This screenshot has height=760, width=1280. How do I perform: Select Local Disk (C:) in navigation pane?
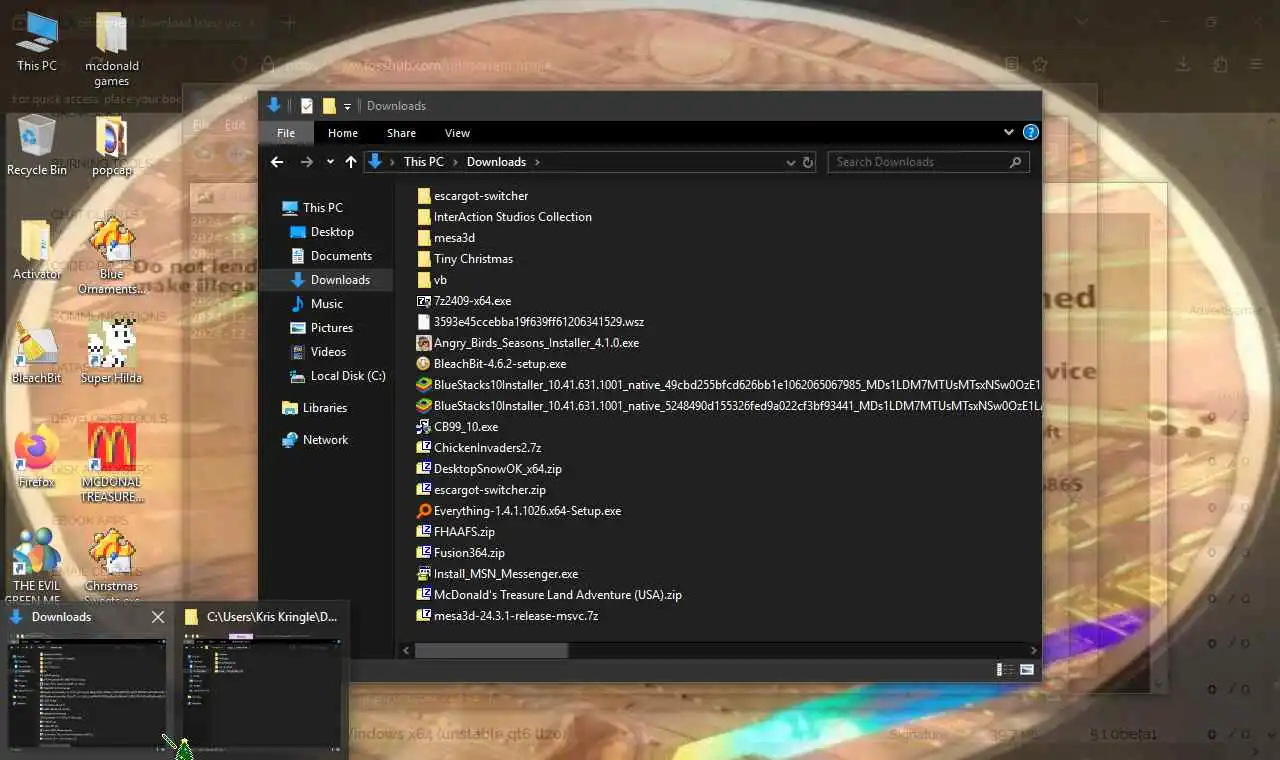337,376
